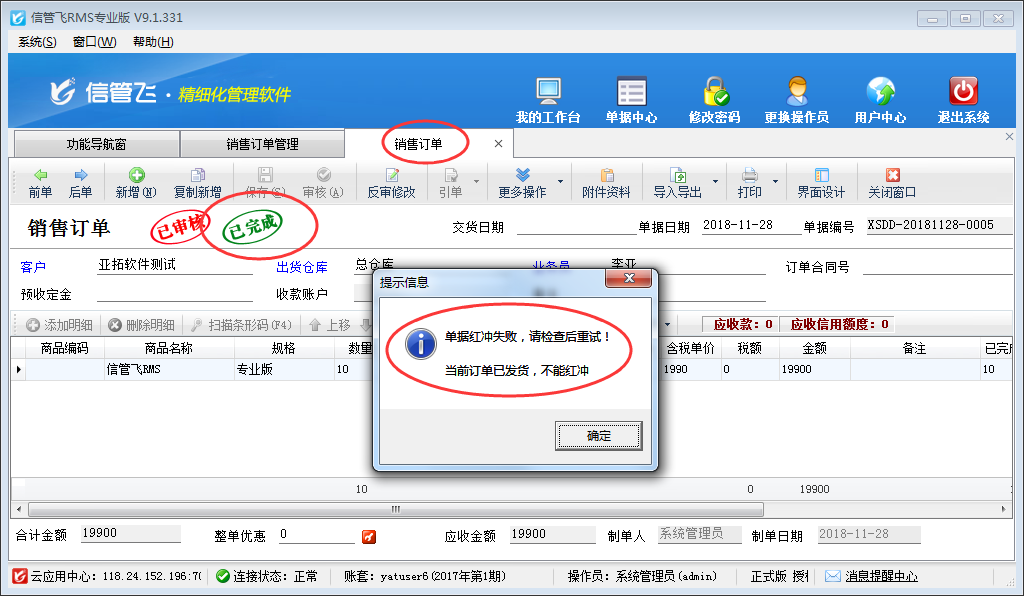This screenshot has height=596, width=1024.
Task: Click the 整单优惠 input field
Action: tap(316, 535)
